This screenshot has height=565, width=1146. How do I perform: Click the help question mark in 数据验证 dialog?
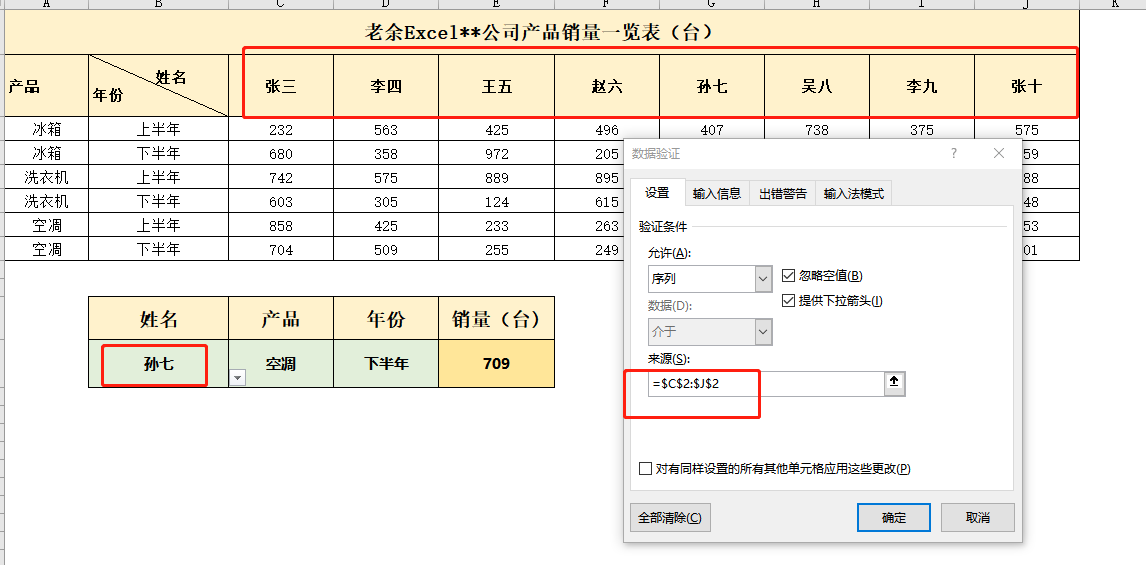click(954, 153)
